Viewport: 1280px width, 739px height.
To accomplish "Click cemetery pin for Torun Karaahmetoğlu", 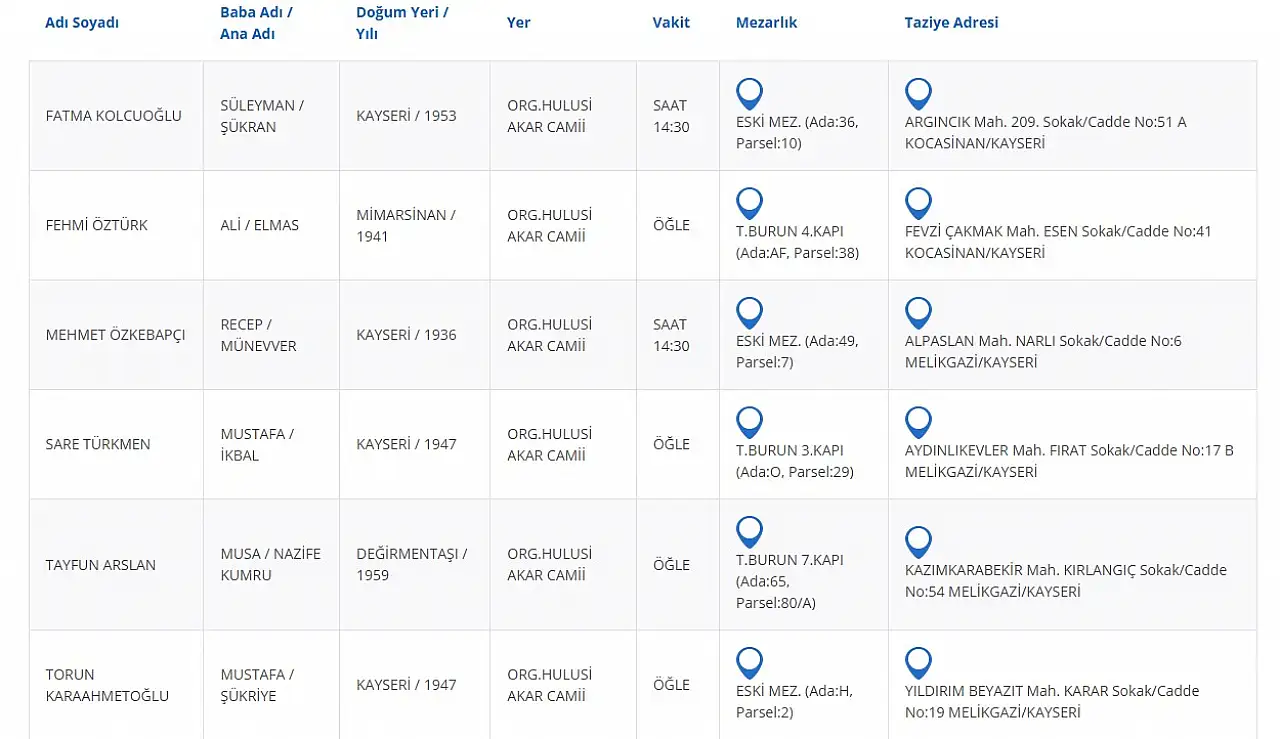I will coord(749,662).
